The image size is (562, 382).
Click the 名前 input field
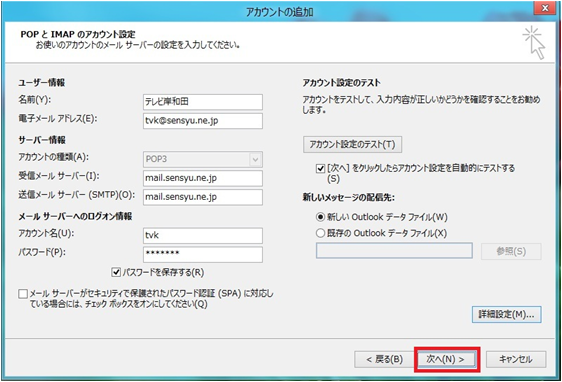203,102
